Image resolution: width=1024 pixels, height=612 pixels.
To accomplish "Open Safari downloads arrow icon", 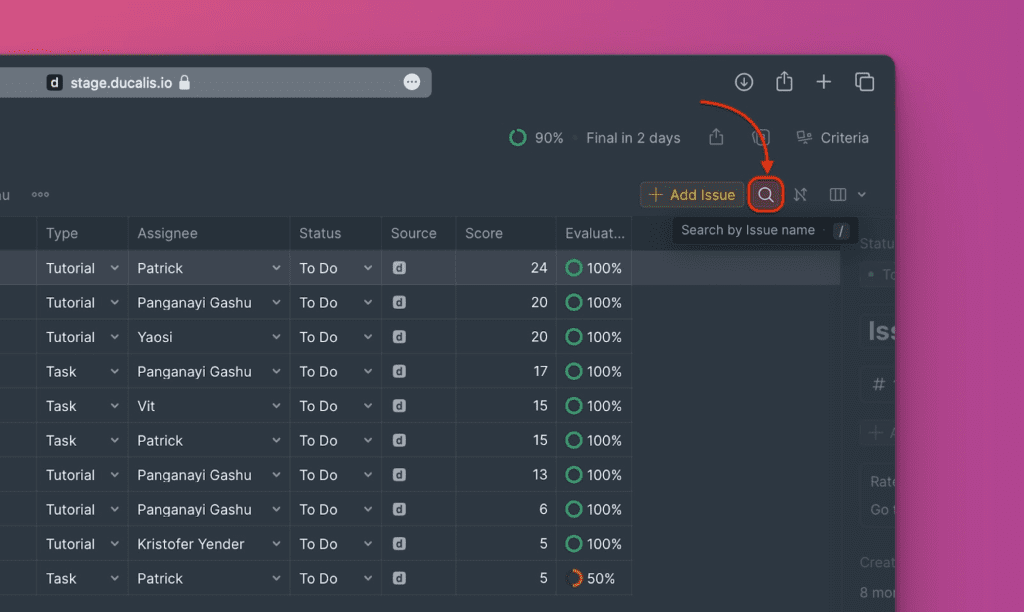I will pos(744,82).
